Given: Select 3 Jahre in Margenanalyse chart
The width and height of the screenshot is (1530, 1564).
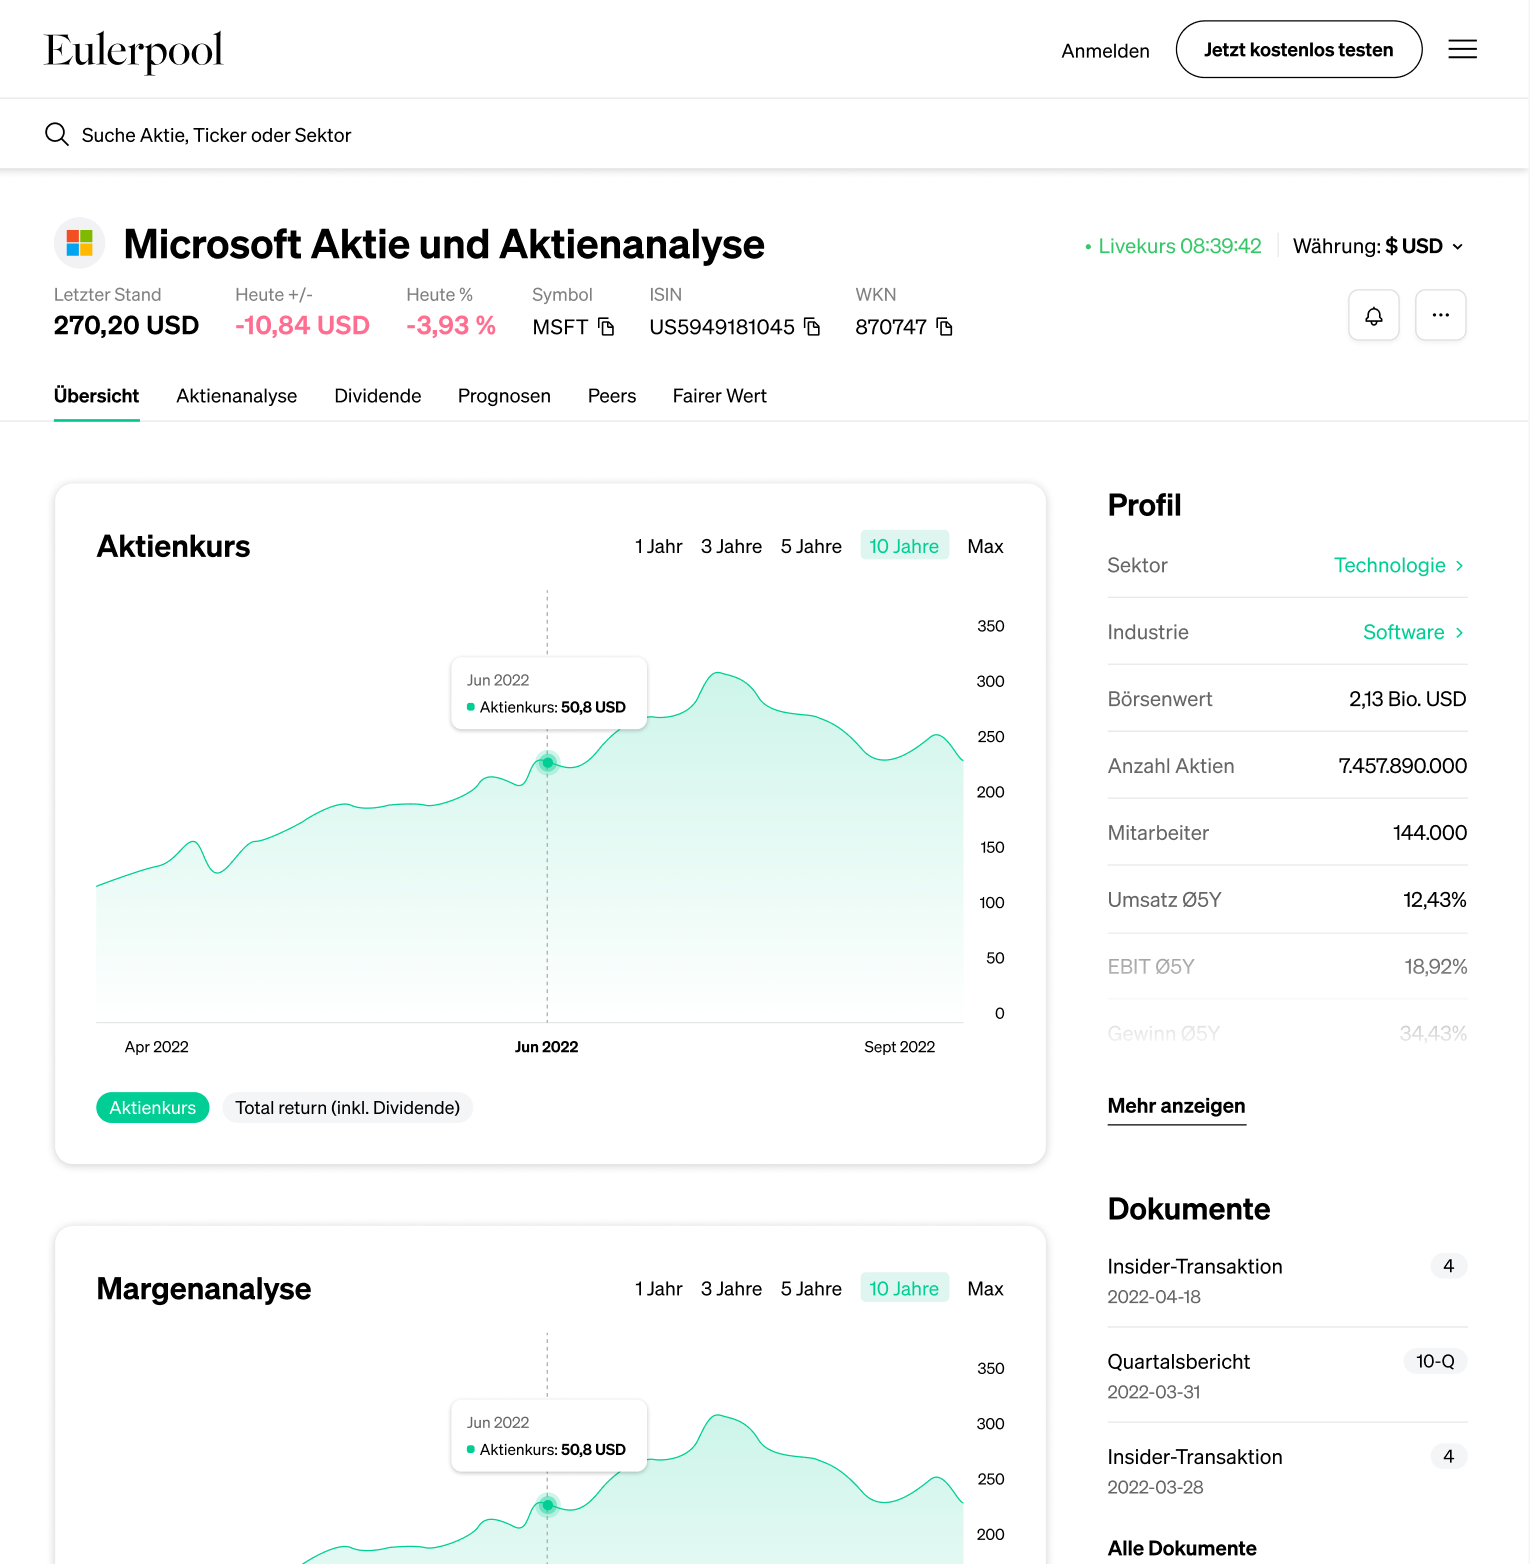Looking at the screenshot, I should 731,1288.
